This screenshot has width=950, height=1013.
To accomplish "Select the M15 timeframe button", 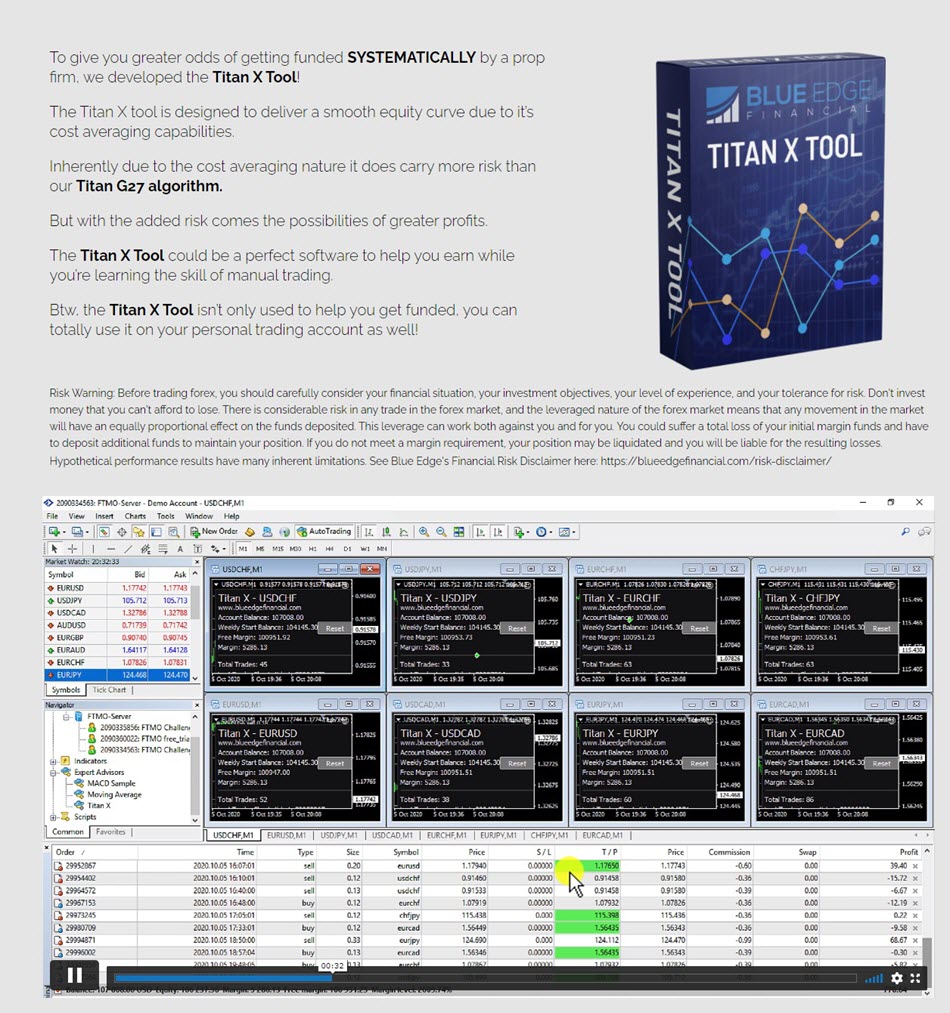I will point(277,548).
